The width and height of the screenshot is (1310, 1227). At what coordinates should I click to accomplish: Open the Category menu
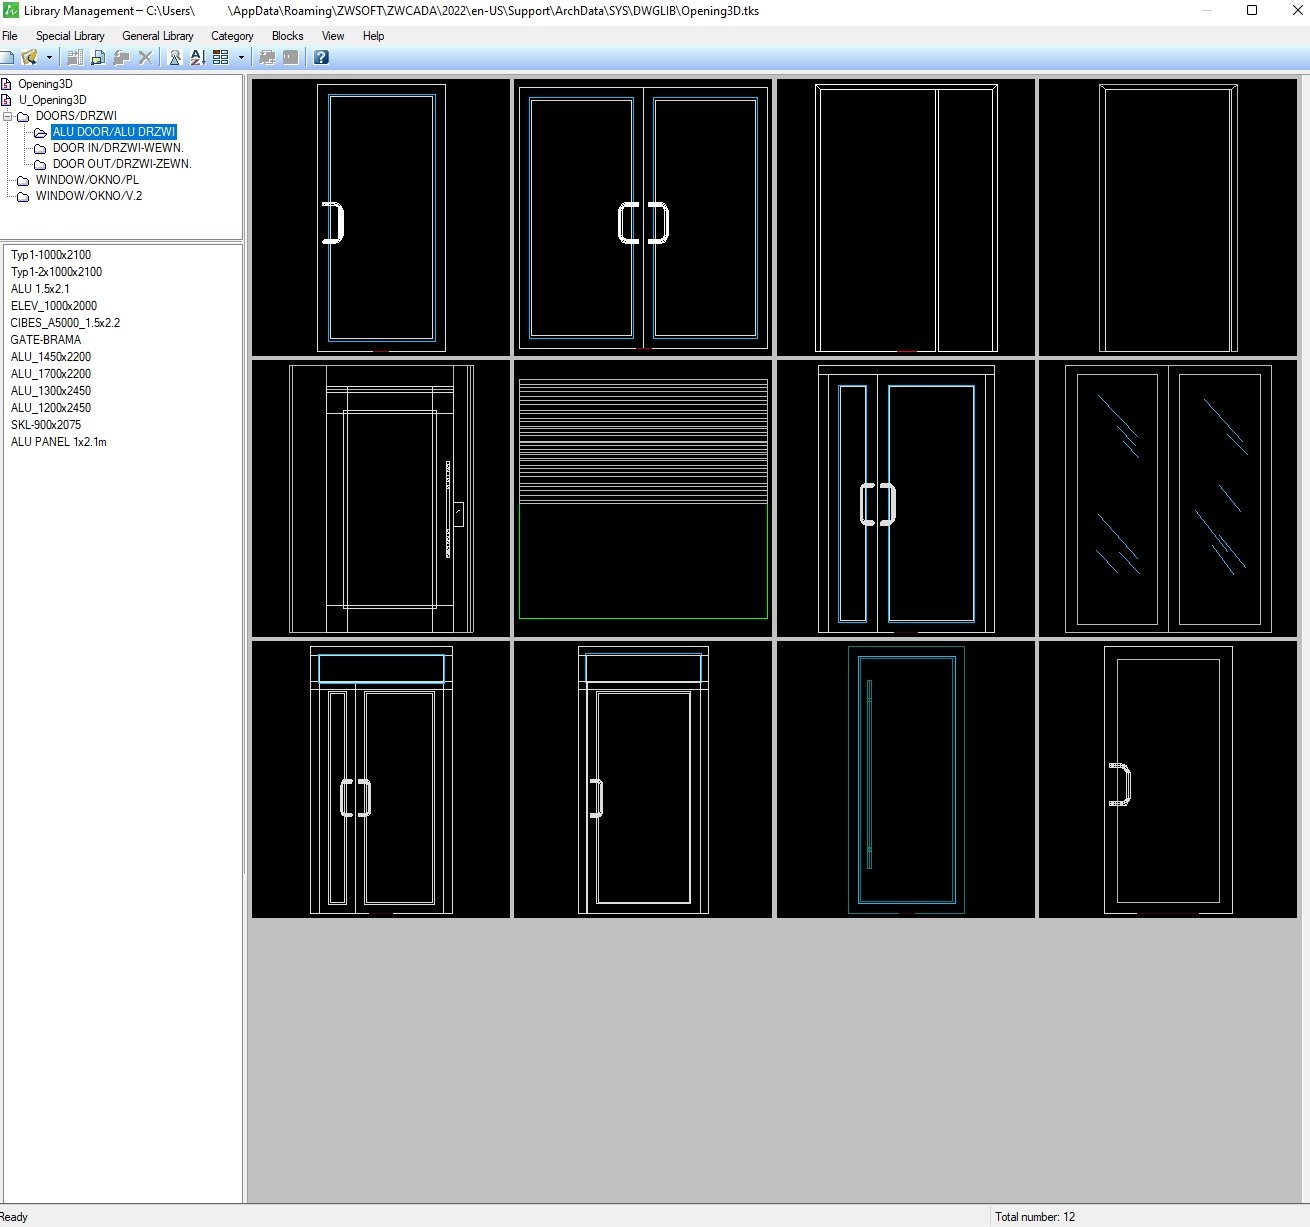(232, 36)
